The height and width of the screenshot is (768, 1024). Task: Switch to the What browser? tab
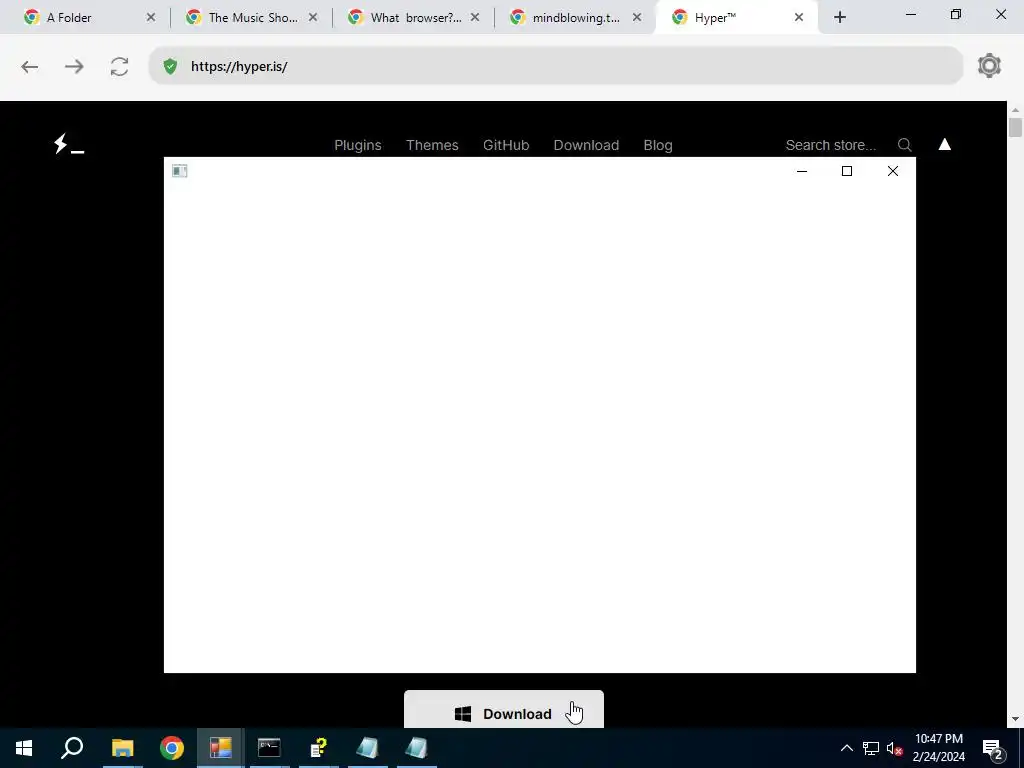point(415,18)
